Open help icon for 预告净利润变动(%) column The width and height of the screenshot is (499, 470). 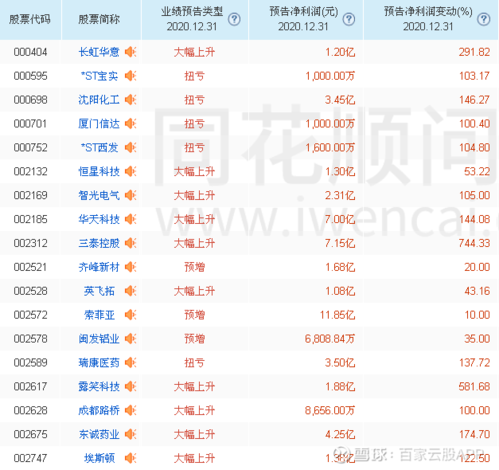point(483,20)
